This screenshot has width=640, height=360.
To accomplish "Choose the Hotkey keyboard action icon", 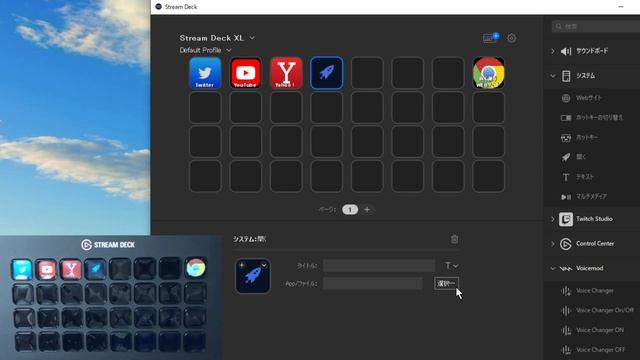I will click(x=566, y=138).
